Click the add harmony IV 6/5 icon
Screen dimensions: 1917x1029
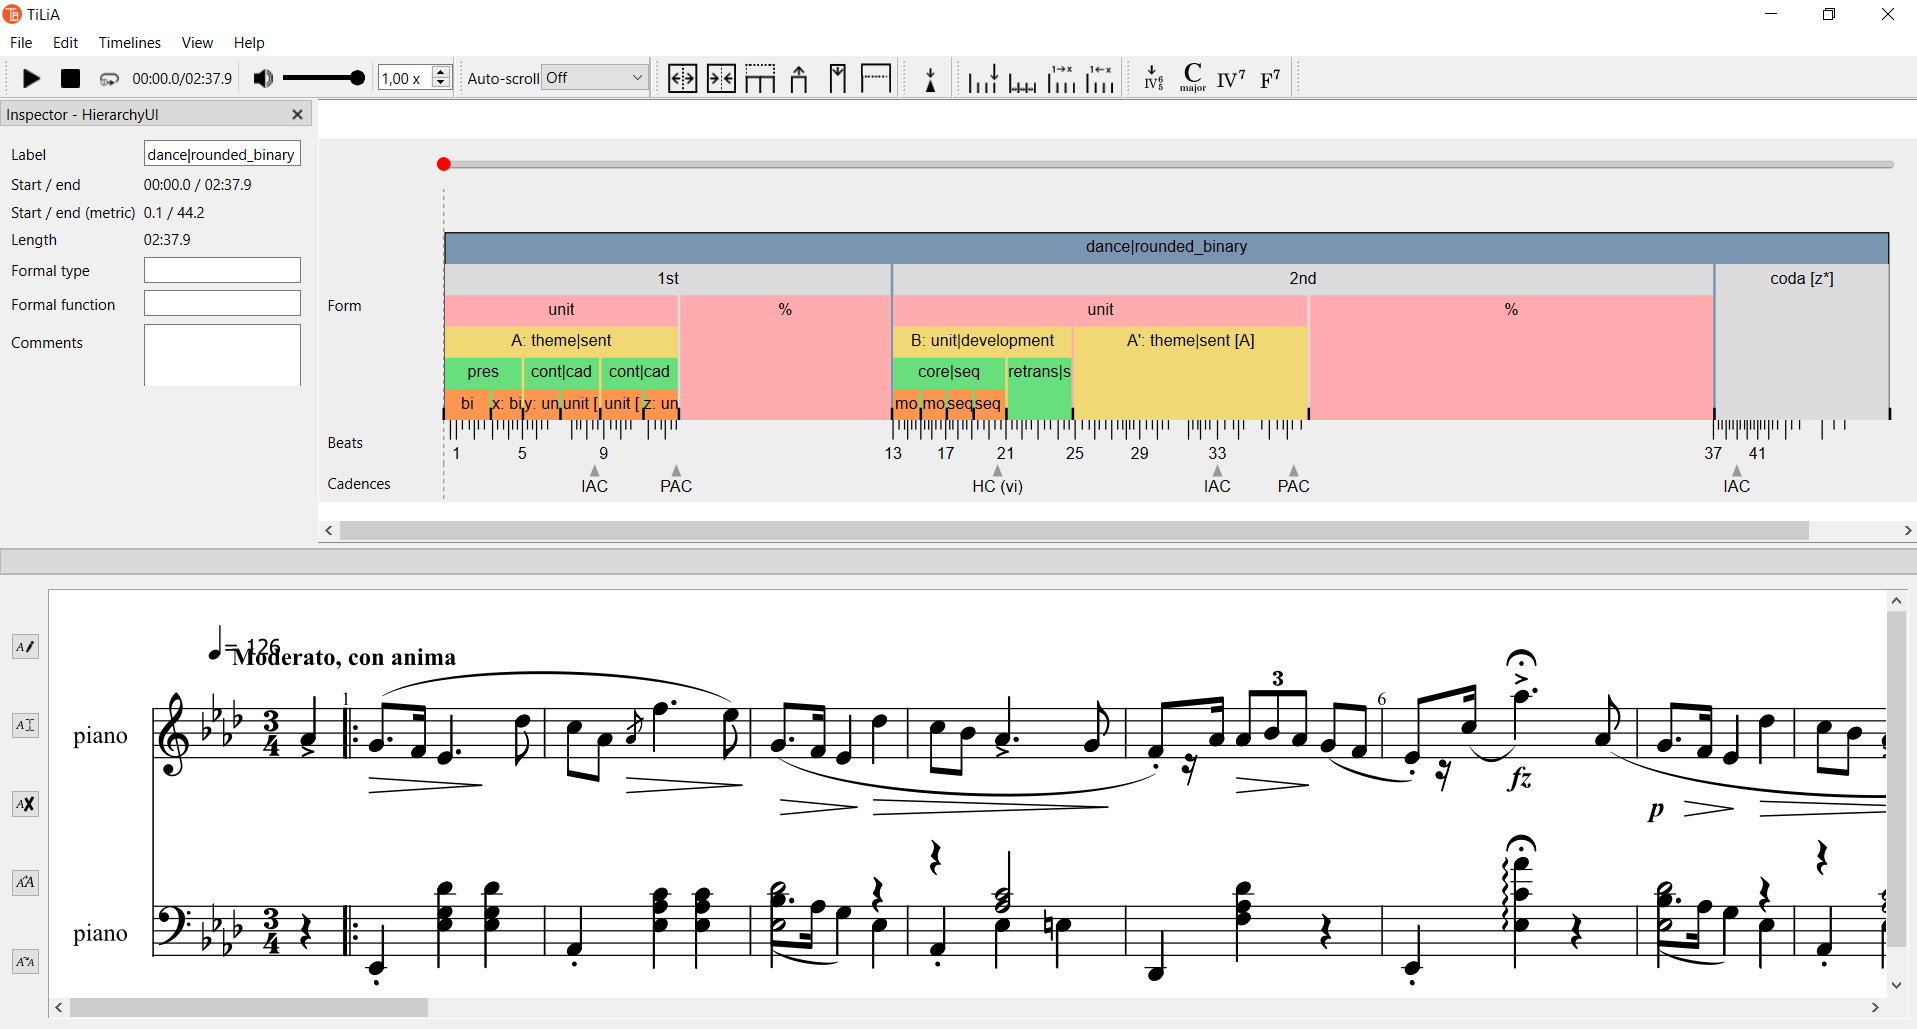pyautogui.click(x=1153, y=78)
